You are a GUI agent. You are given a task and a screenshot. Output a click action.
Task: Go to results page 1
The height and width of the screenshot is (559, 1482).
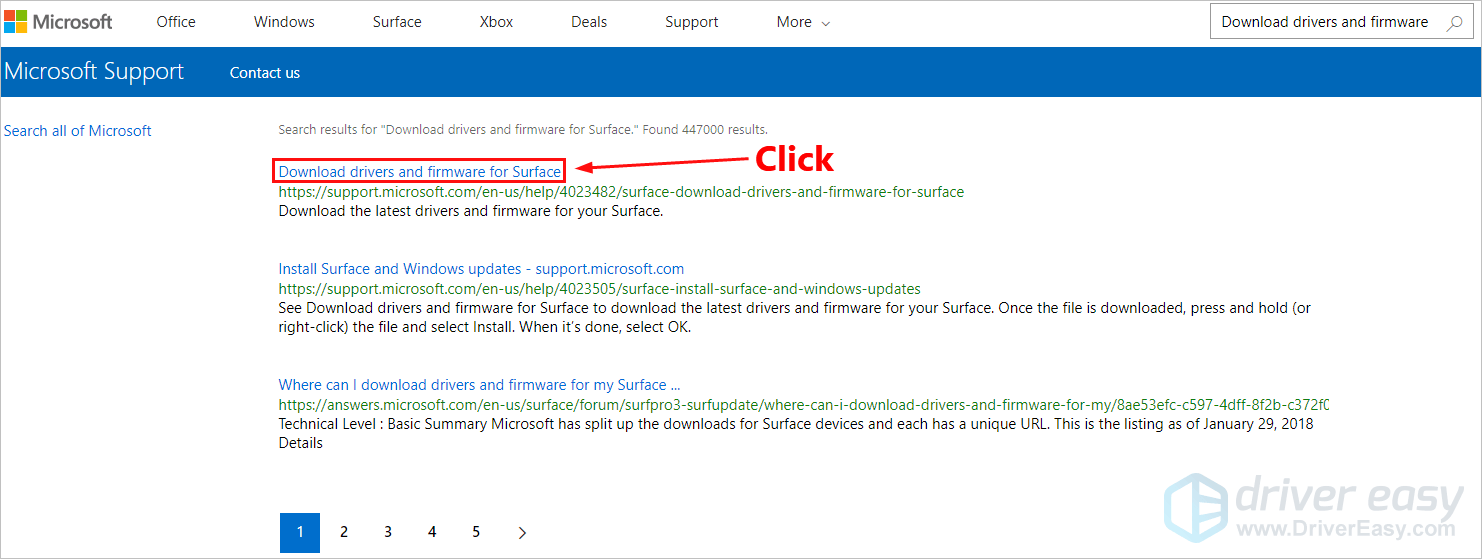[x=300, y=532]
